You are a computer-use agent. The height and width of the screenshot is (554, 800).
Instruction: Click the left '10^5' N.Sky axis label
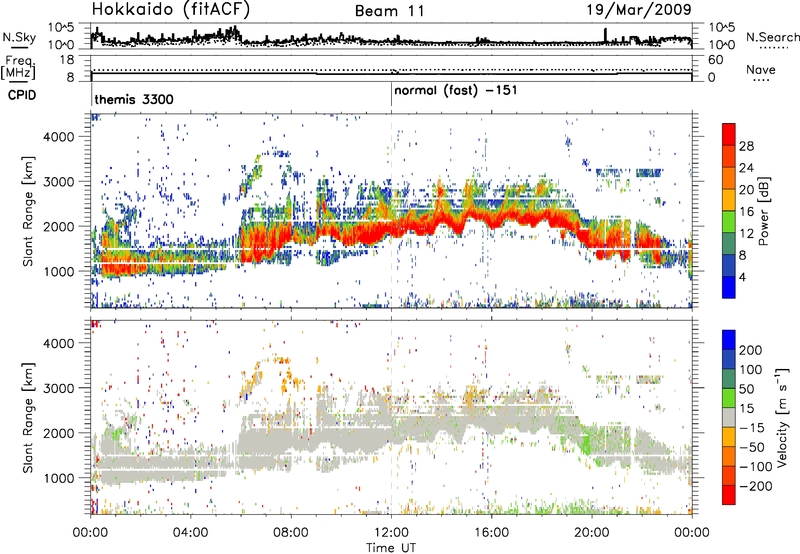click(61, 28)
